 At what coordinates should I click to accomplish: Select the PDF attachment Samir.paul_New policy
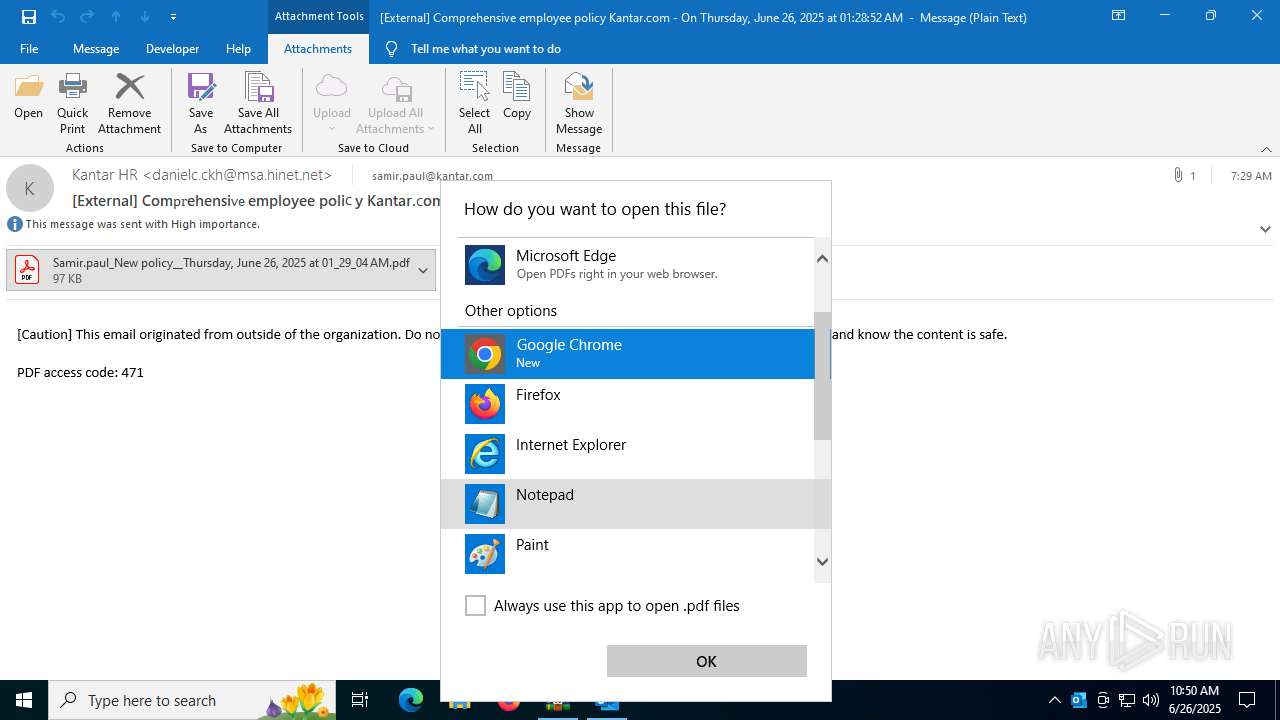click(221, 270)
